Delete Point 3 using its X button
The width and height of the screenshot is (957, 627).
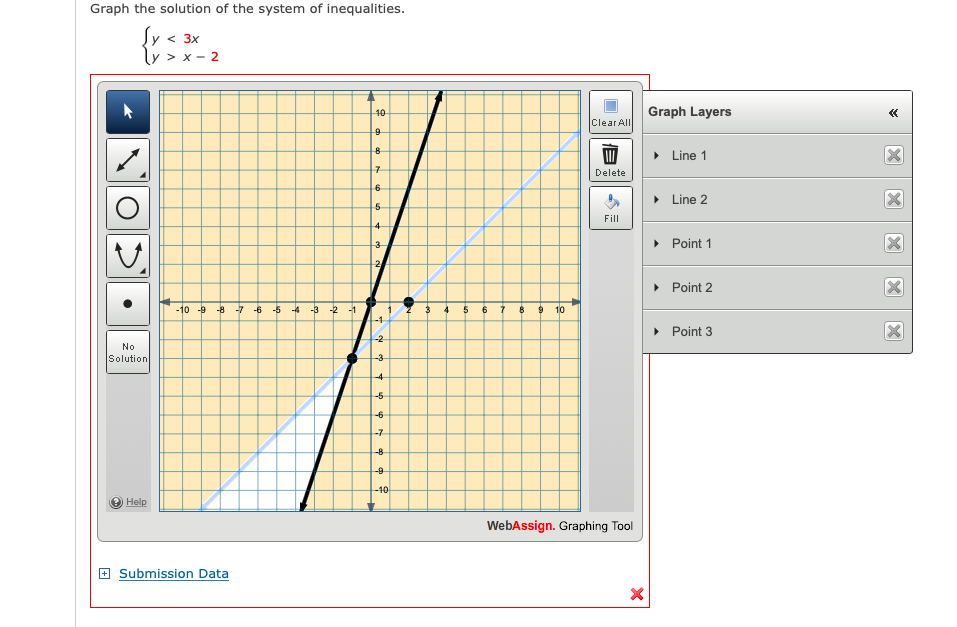click(893, 331)
